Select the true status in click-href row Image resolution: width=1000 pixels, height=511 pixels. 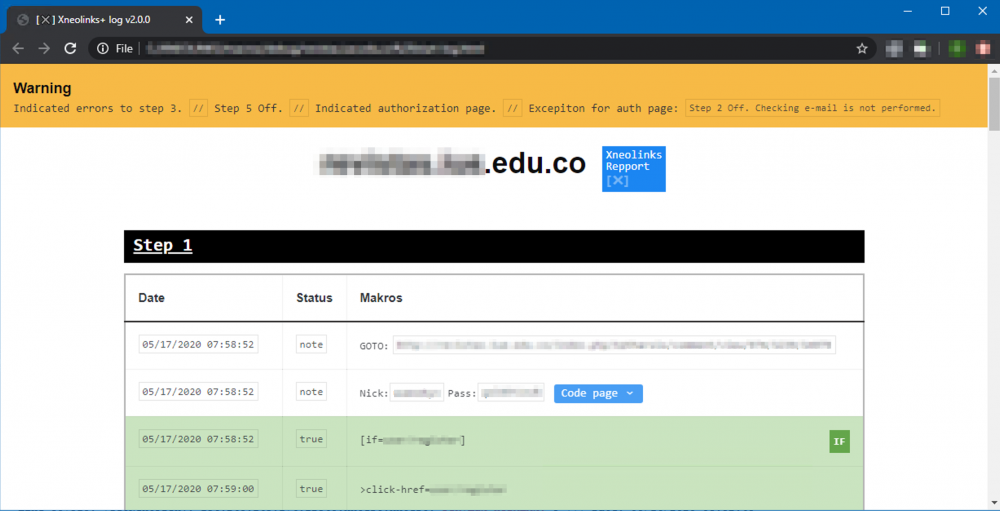pyautogui.click(x=311, y=489)
